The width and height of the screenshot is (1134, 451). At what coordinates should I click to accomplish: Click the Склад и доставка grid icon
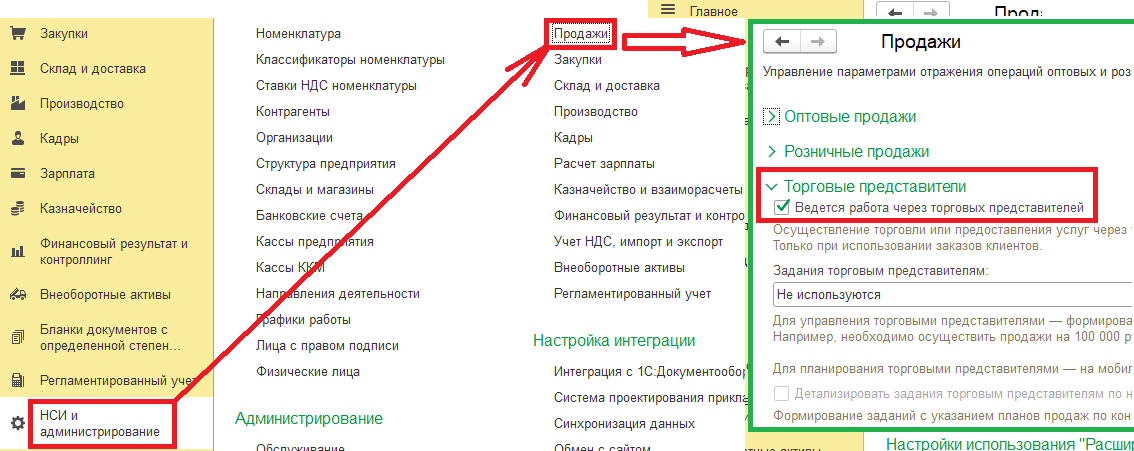pyautogui.click(x=17, y=69)
